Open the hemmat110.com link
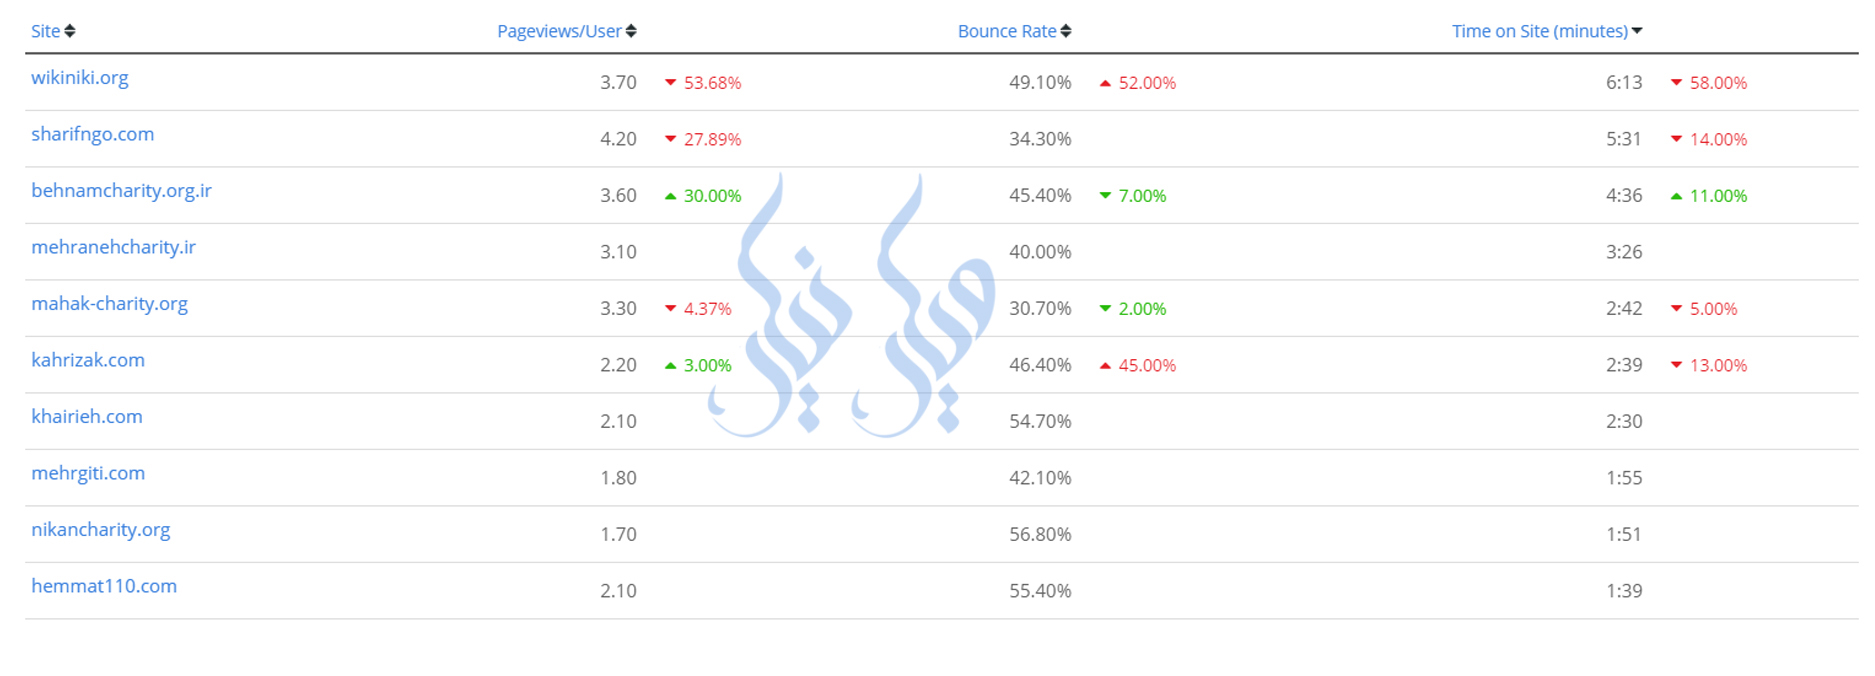The height and width of the screenshot is (676, 1875). click(104, 586)
